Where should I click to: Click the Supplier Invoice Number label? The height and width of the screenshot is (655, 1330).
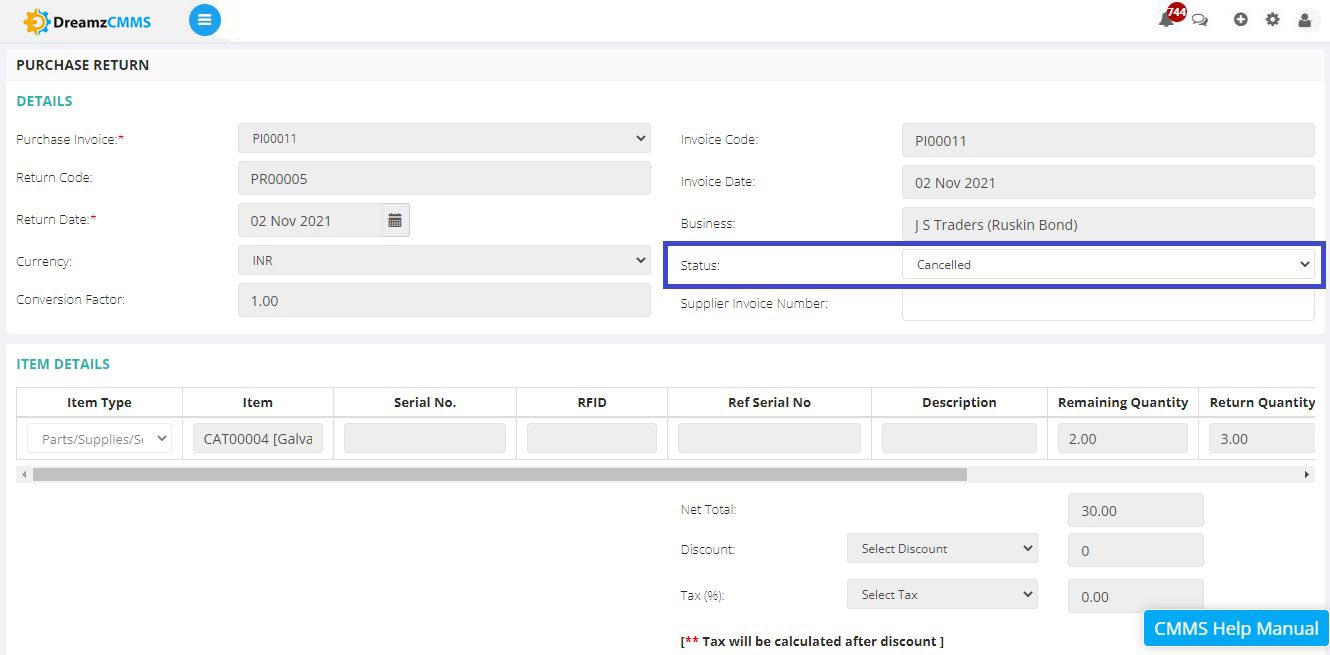(754, 303)
